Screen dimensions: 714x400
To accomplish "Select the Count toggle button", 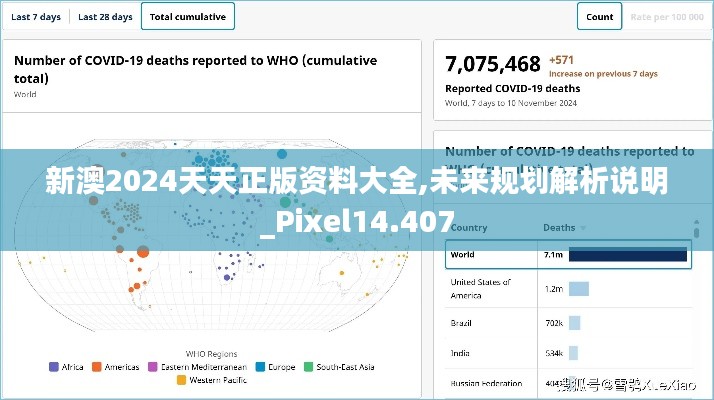I will (599, 17).
